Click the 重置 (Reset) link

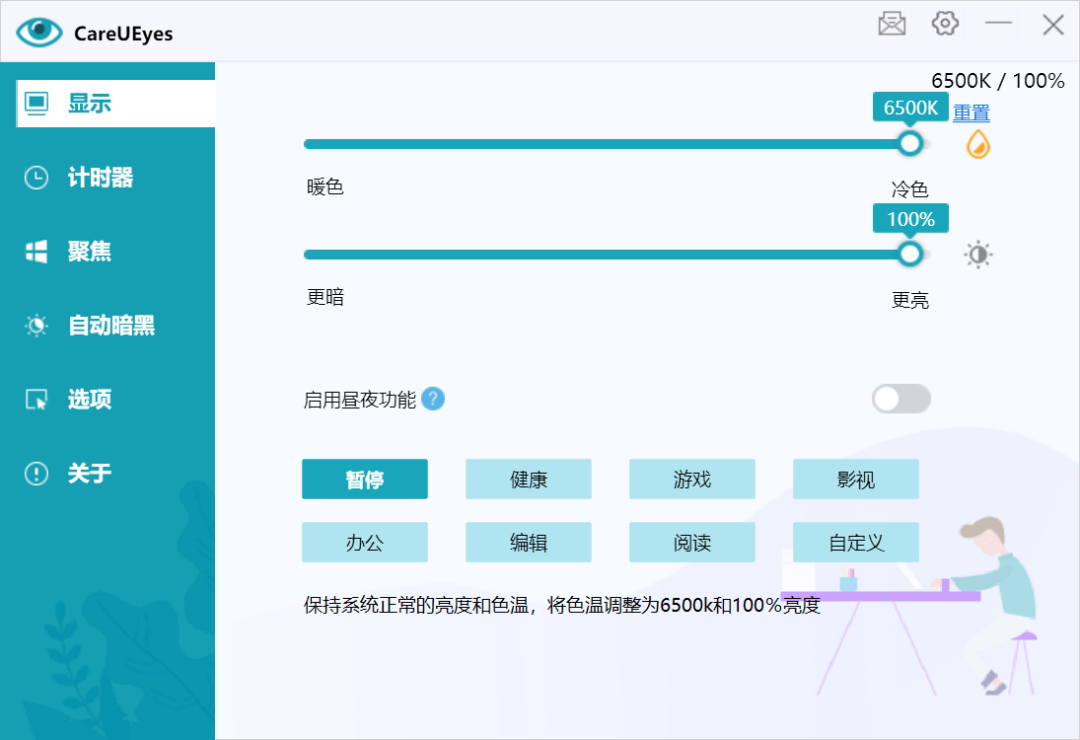pyautogui.click(x=971, y=113)
